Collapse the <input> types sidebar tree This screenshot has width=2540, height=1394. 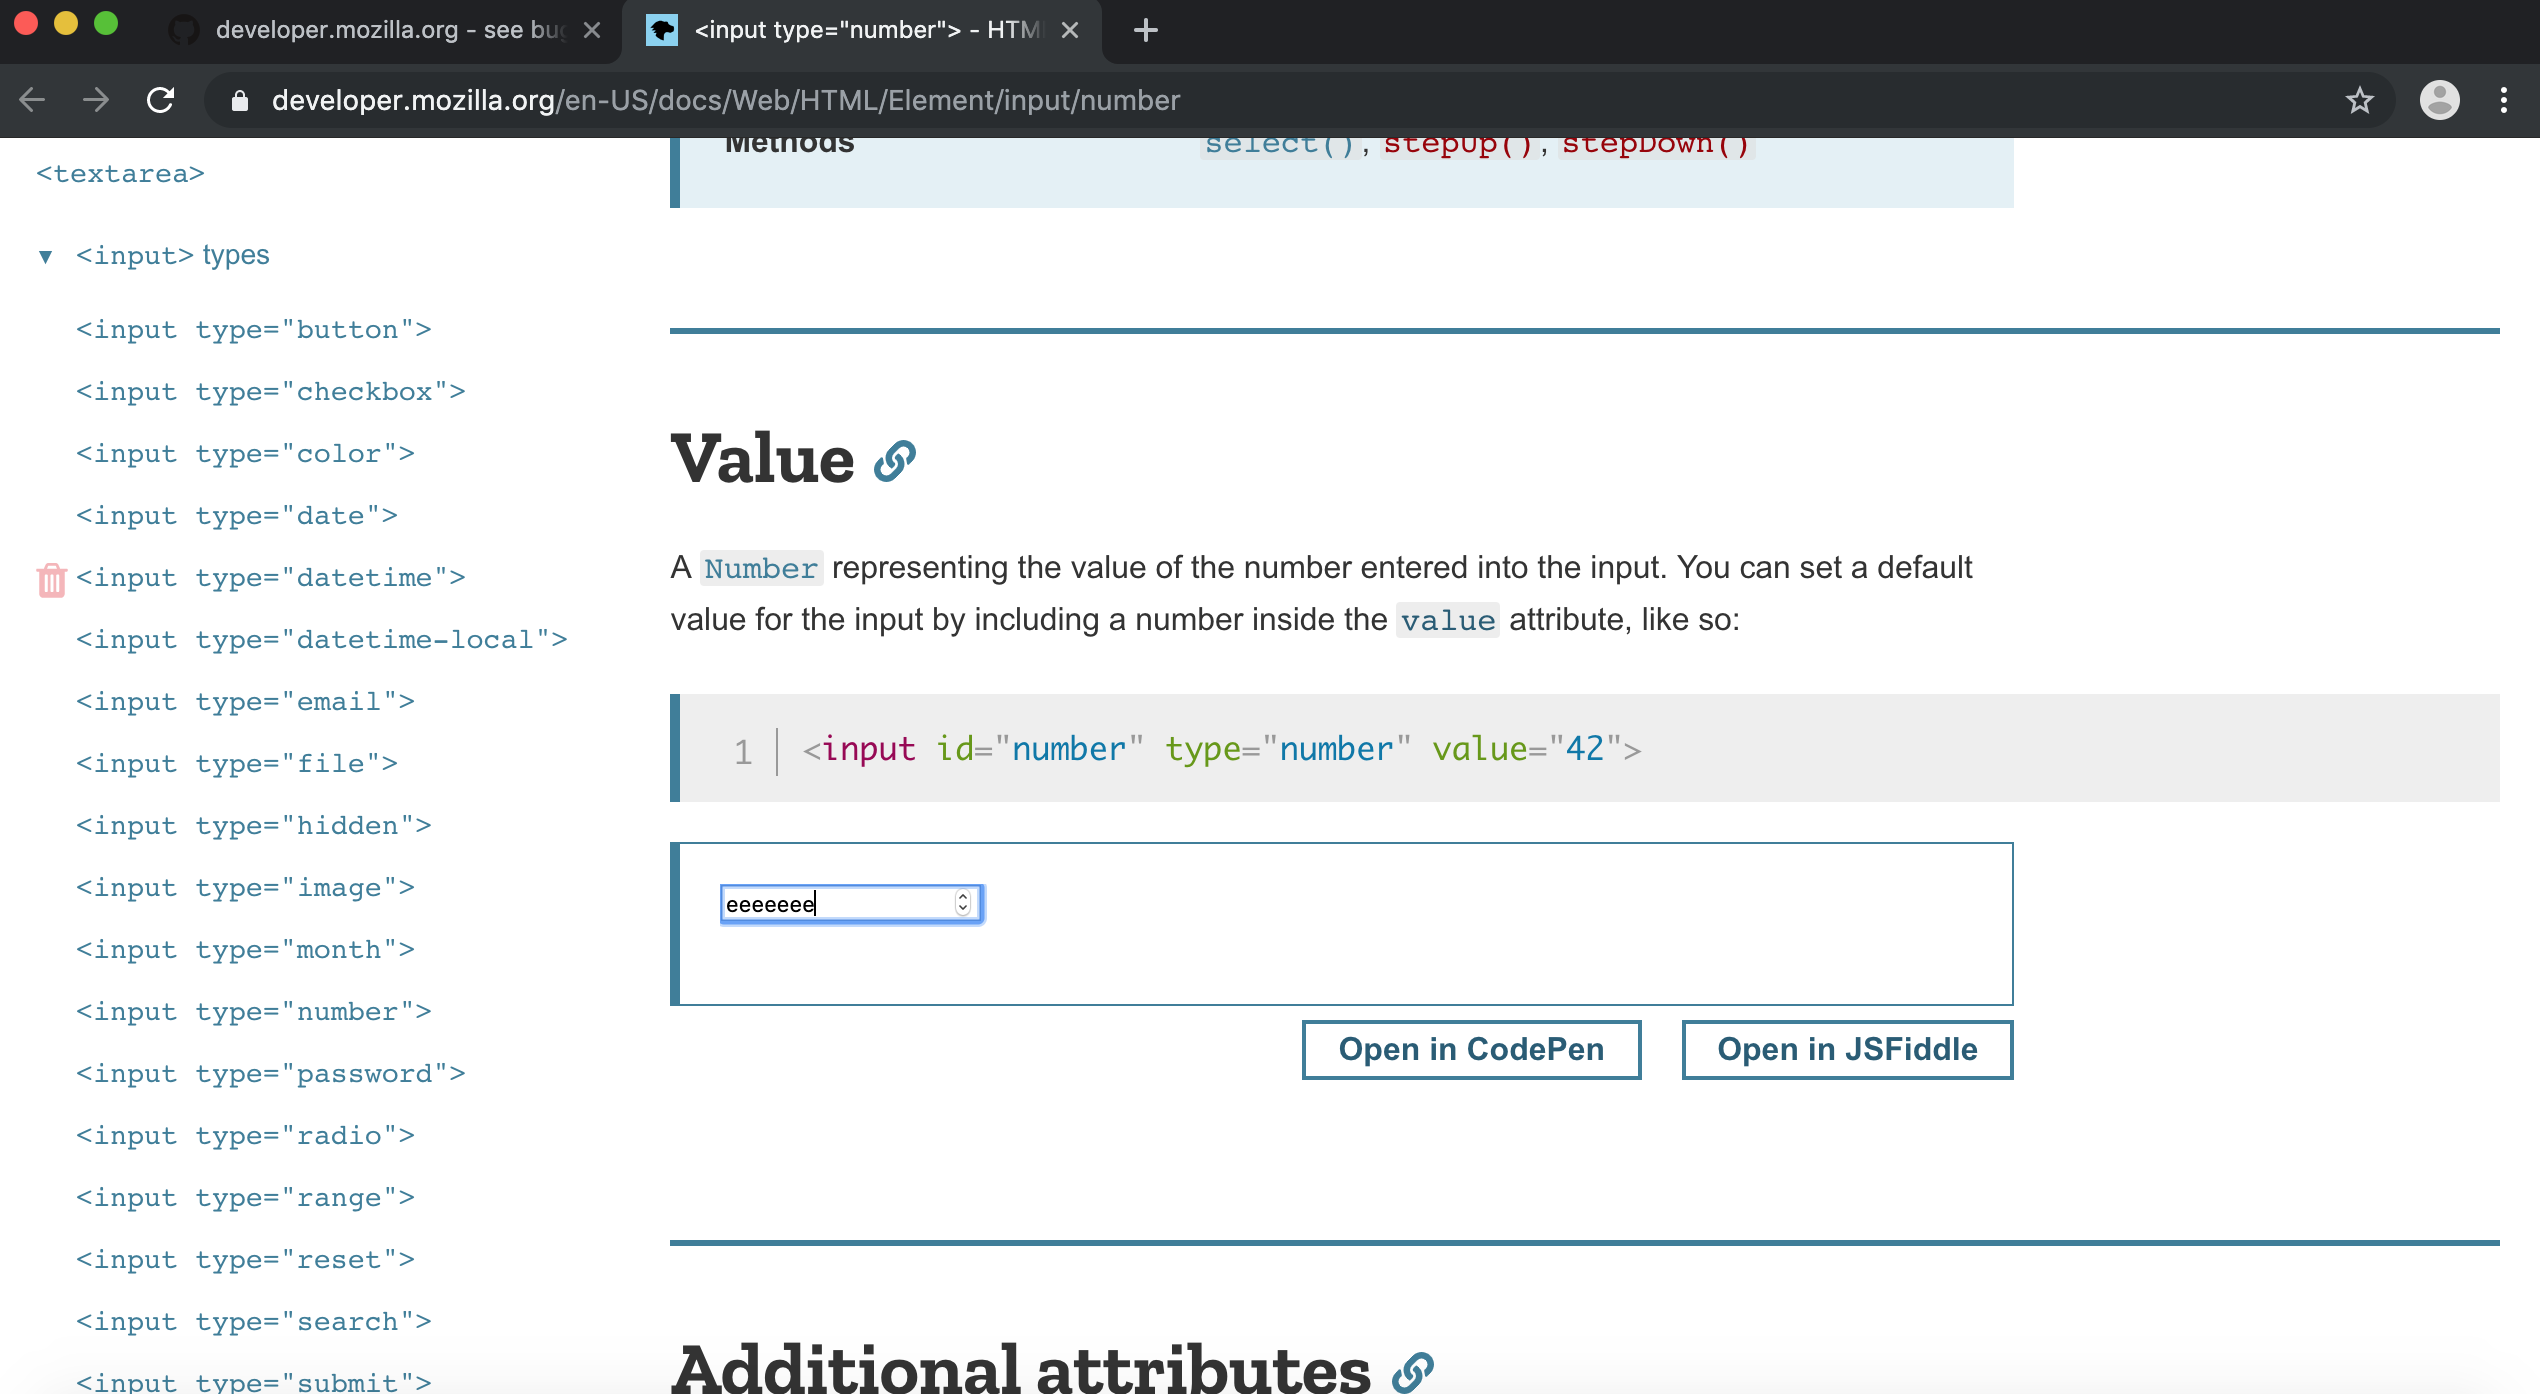coord(45,256)
